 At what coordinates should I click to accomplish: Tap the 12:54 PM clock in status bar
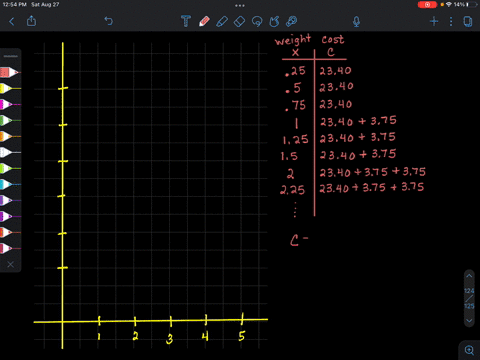[x=15, y=5]
